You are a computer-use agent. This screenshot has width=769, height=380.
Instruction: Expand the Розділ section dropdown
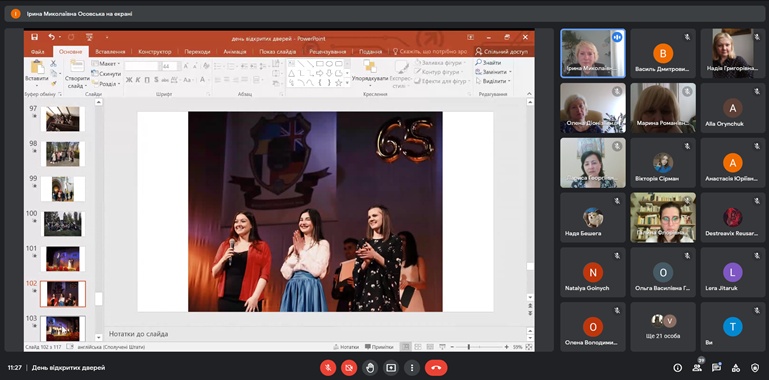click(x=105, y=83)
